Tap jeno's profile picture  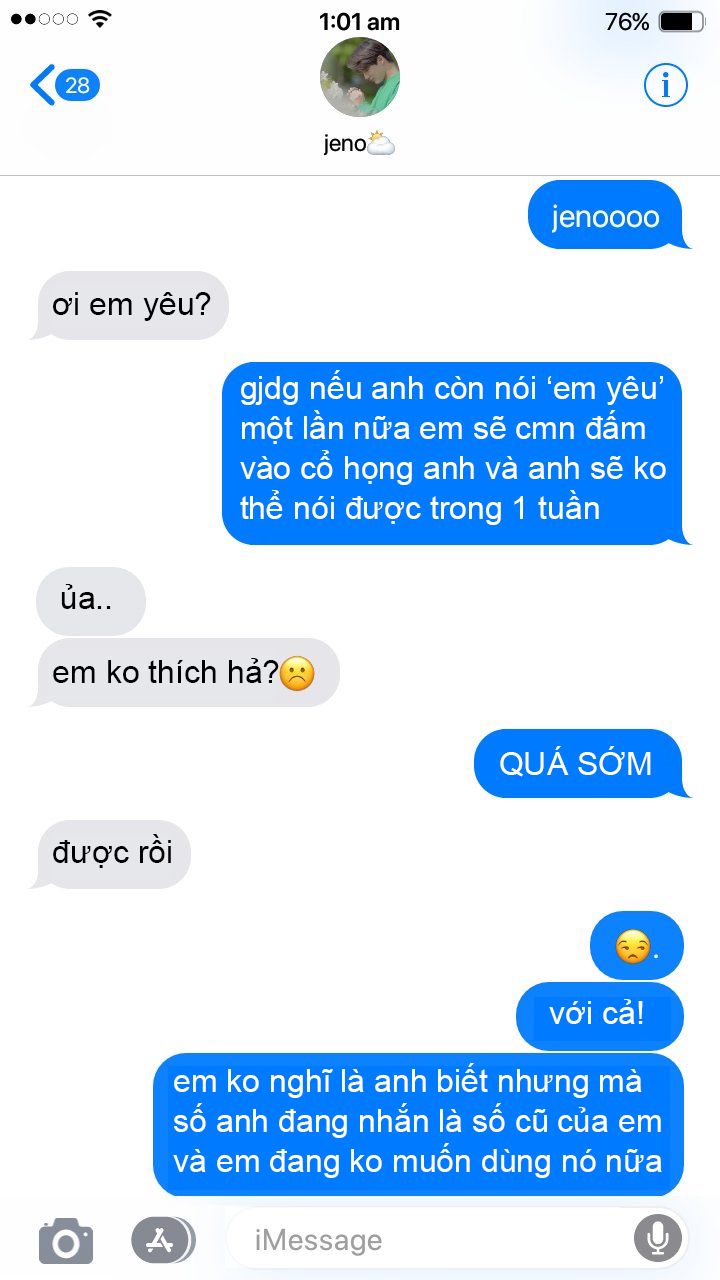point(360,77)
